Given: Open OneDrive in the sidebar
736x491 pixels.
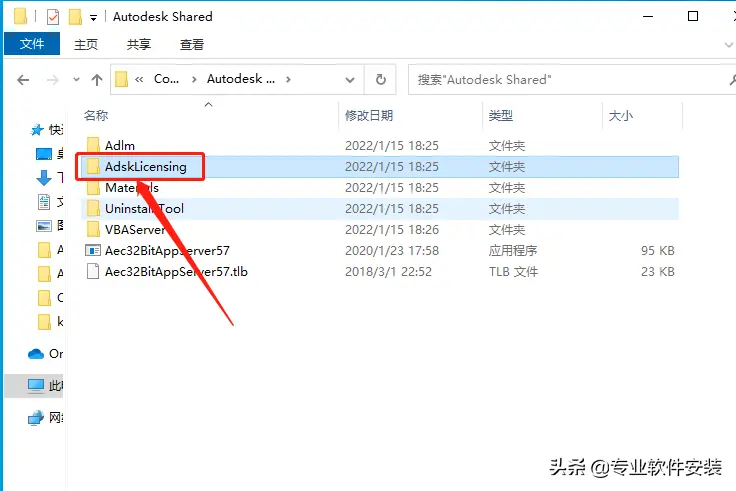Looking at the screenshot, I should pos(45,353).
